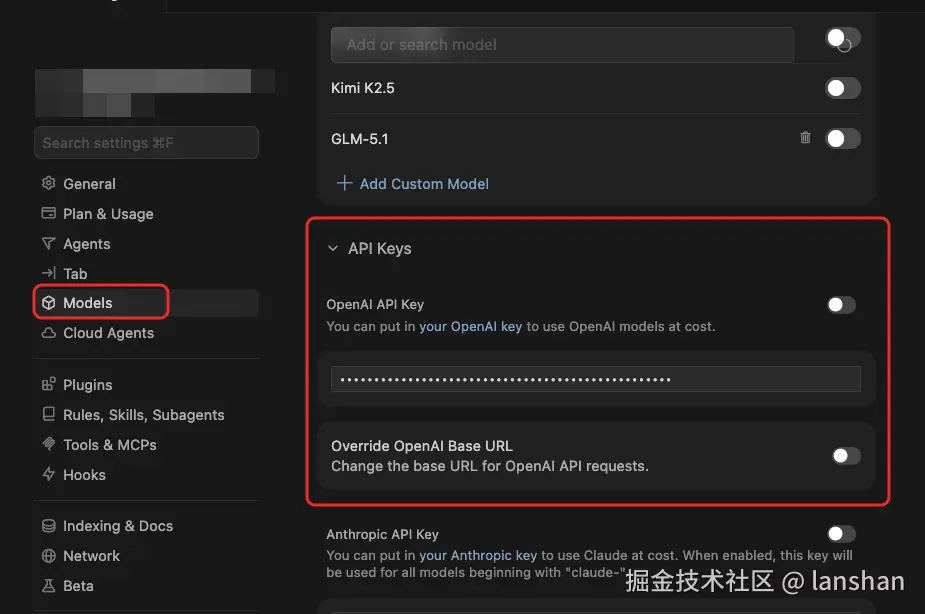The height and width of the screenshot is (614, 925).
Task: Click the masked OpenAI API key field
Action: (x=596, y=379)
